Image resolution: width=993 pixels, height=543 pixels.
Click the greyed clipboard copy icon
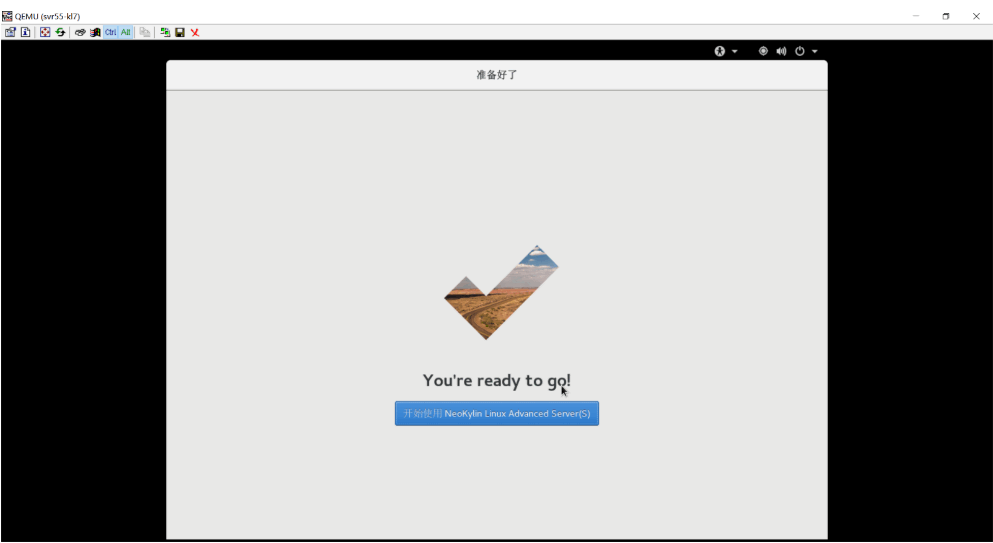[145, 32]
